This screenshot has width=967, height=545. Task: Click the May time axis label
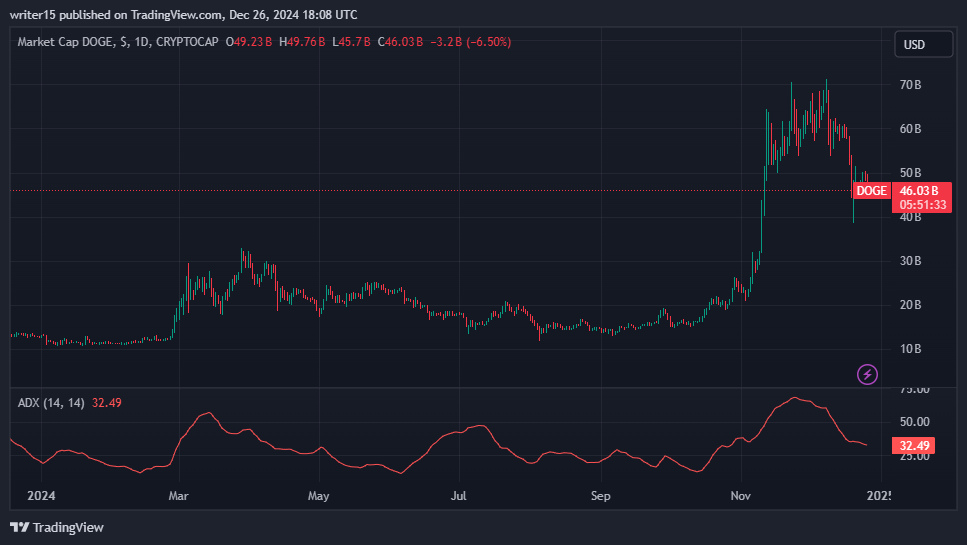pyautogui.click(x=319, y=496)
